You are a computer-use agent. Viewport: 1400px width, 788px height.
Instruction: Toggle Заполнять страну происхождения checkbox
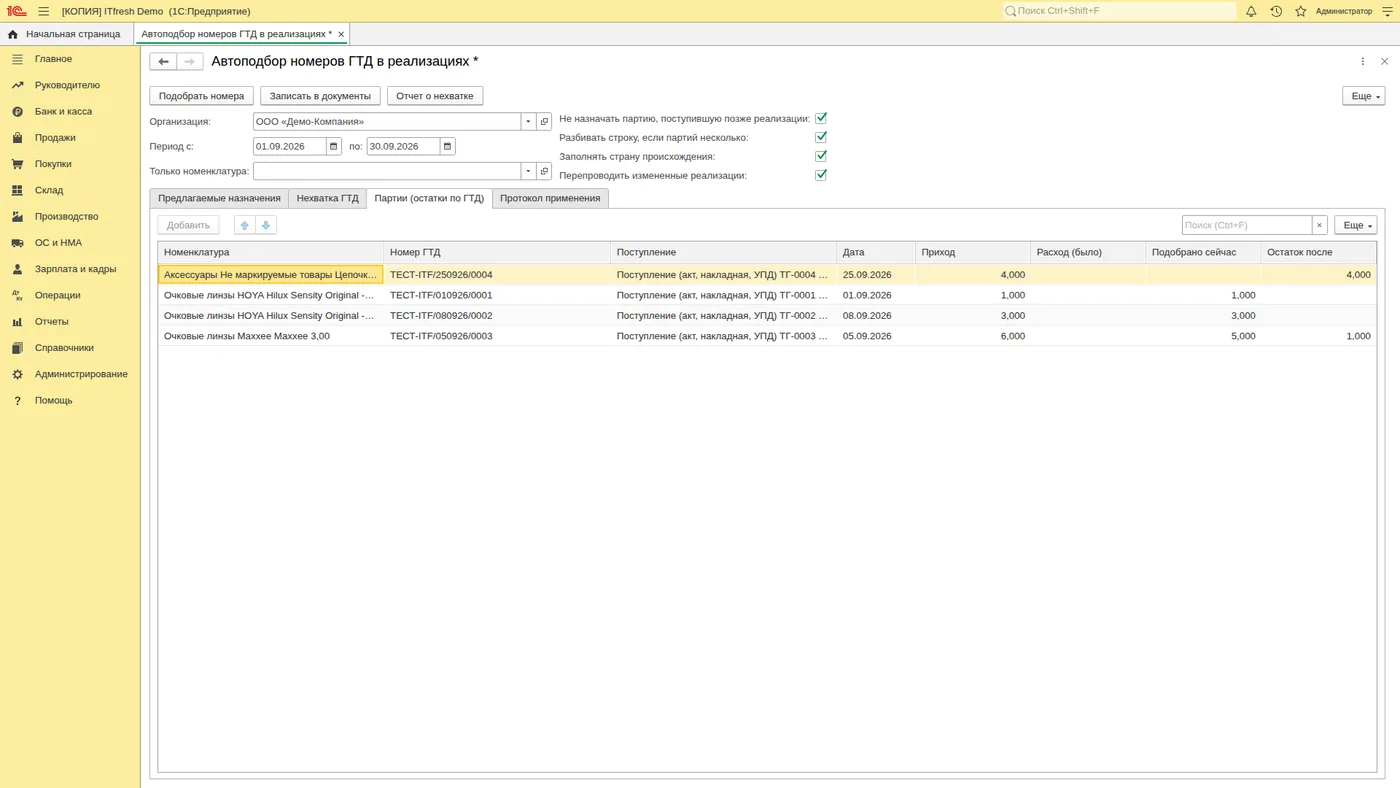821,156
